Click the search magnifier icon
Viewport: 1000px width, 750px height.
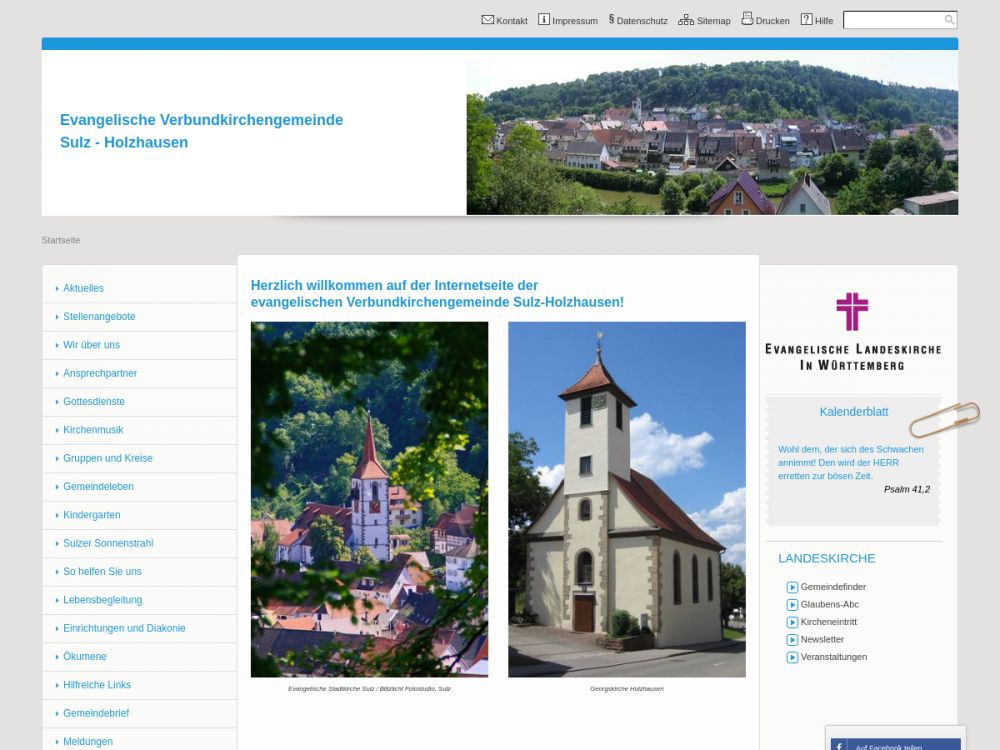pyautogui.click(x=949, y=20)
